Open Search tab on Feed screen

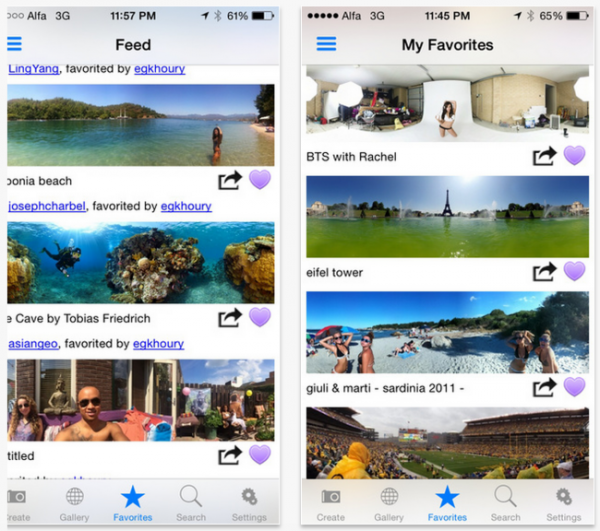(190, 503)
